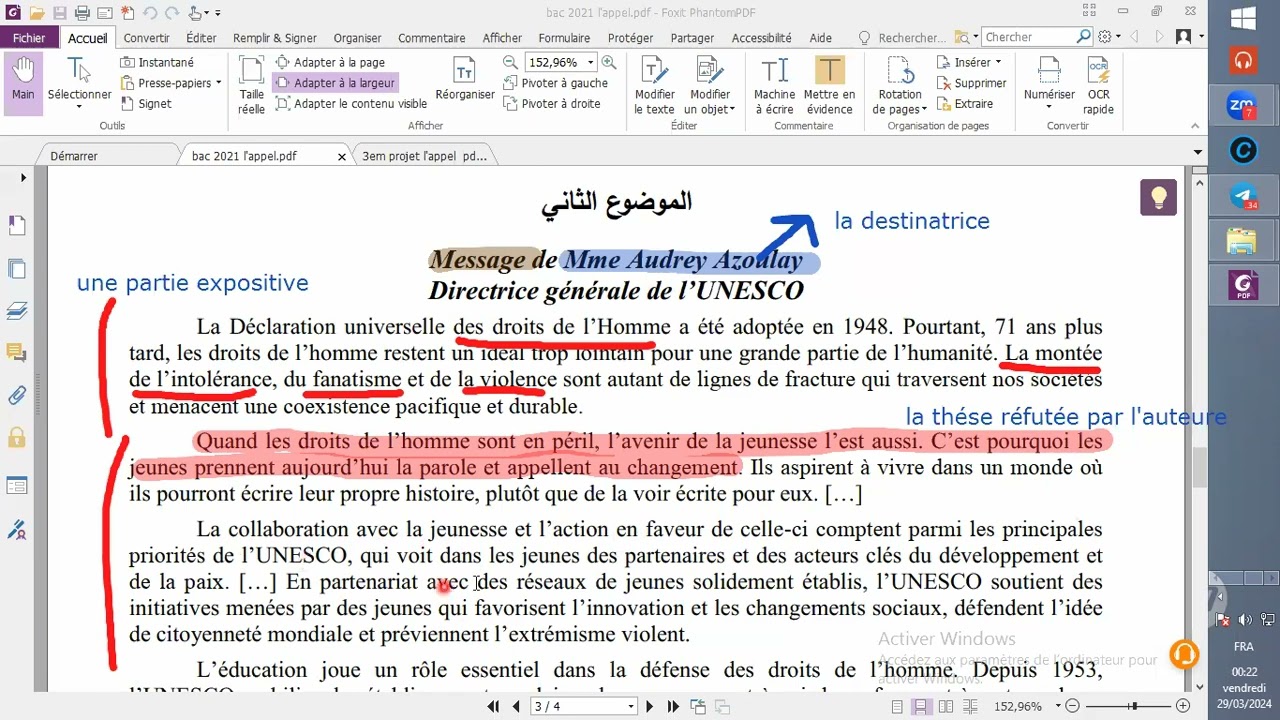Activate Adapter à la largeur
The image size is (1280, 720).
(x=335, y=83)
